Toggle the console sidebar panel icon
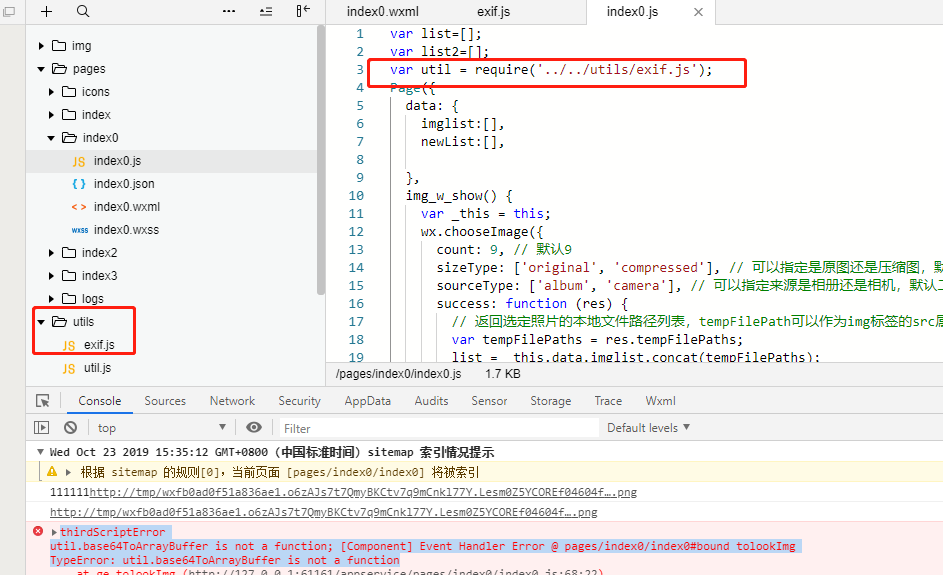The width and height of the screenshot is (943, 575). click(41, 428)
